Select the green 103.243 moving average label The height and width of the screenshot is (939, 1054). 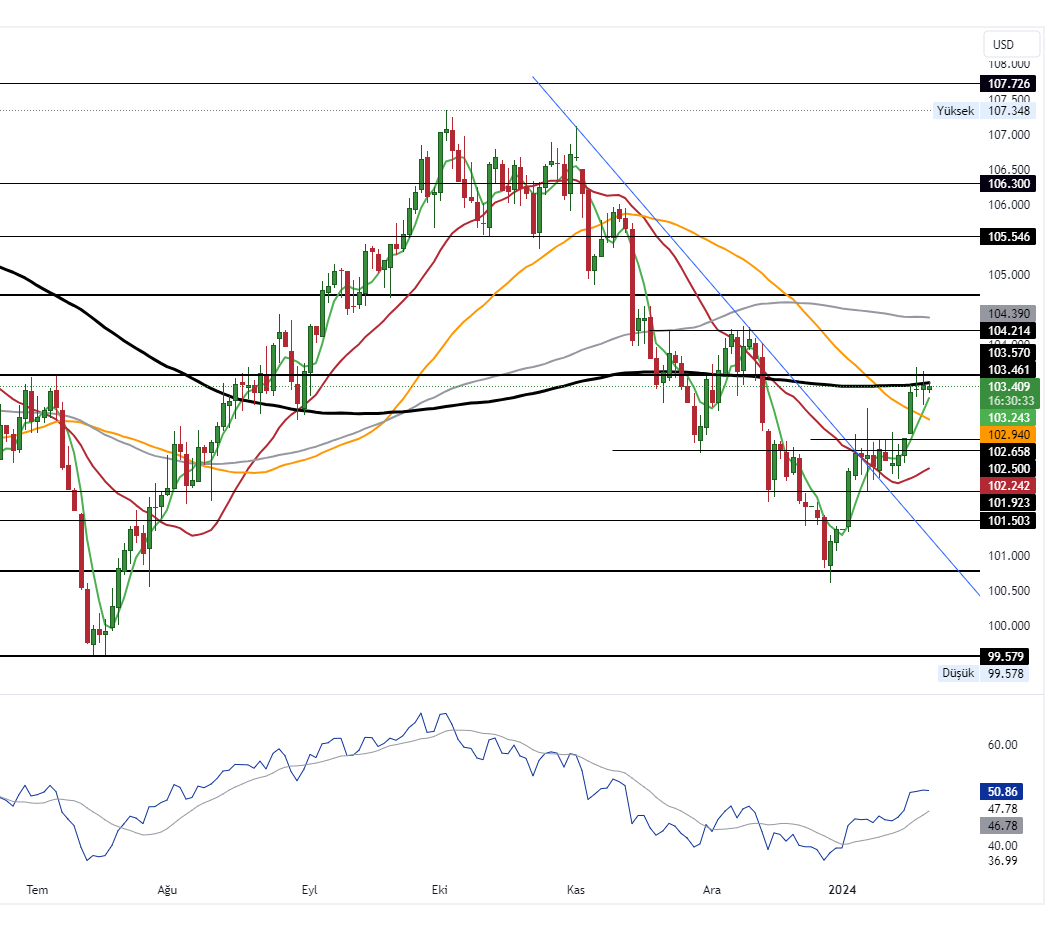(x=1009, y=417)
